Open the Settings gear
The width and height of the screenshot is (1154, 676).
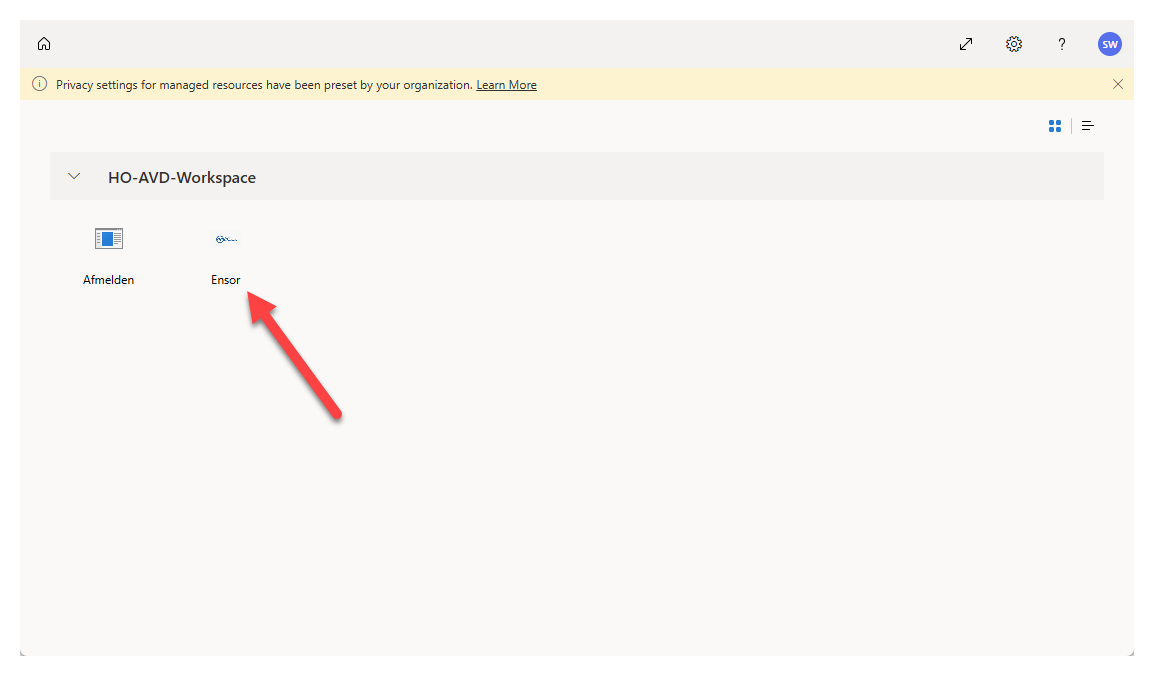[1014, 44]
